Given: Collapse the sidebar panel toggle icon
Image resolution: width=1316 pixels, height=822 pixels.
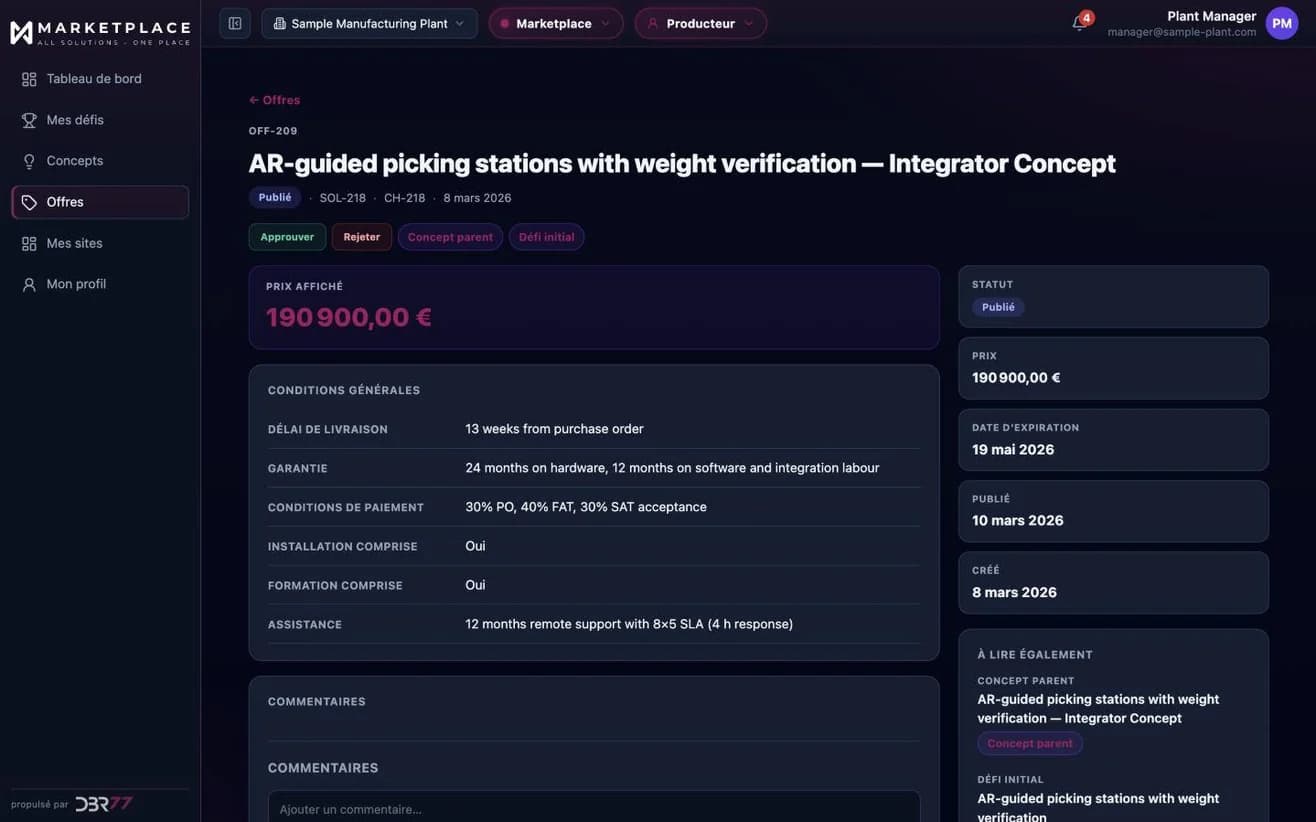Looking at the screenshot, I should (235, 23).
